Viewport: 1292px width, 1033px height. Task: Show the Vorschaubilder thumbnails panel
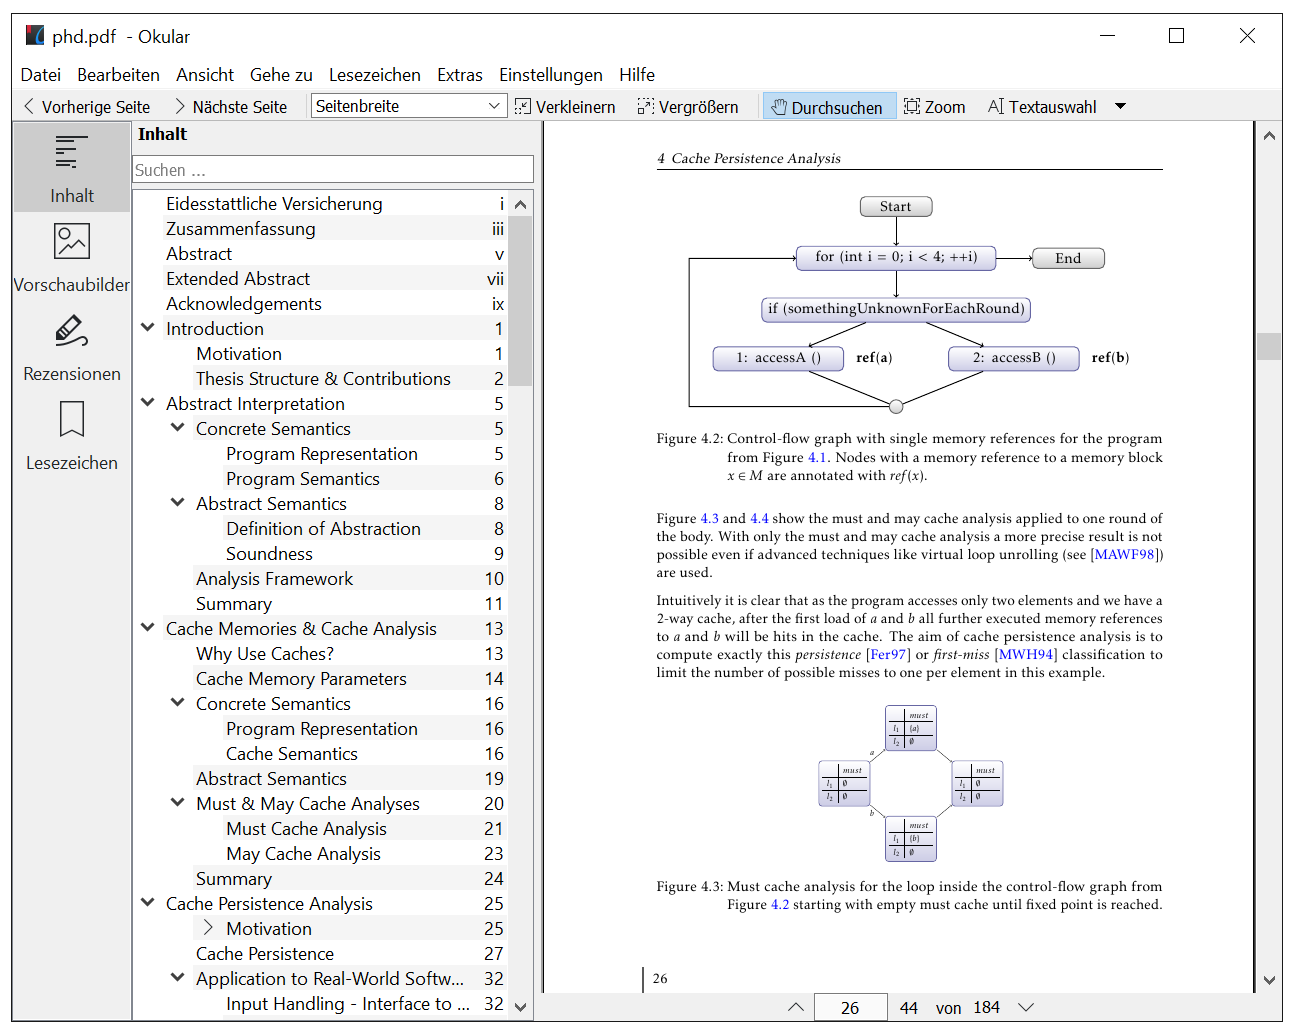click(72, 257)
